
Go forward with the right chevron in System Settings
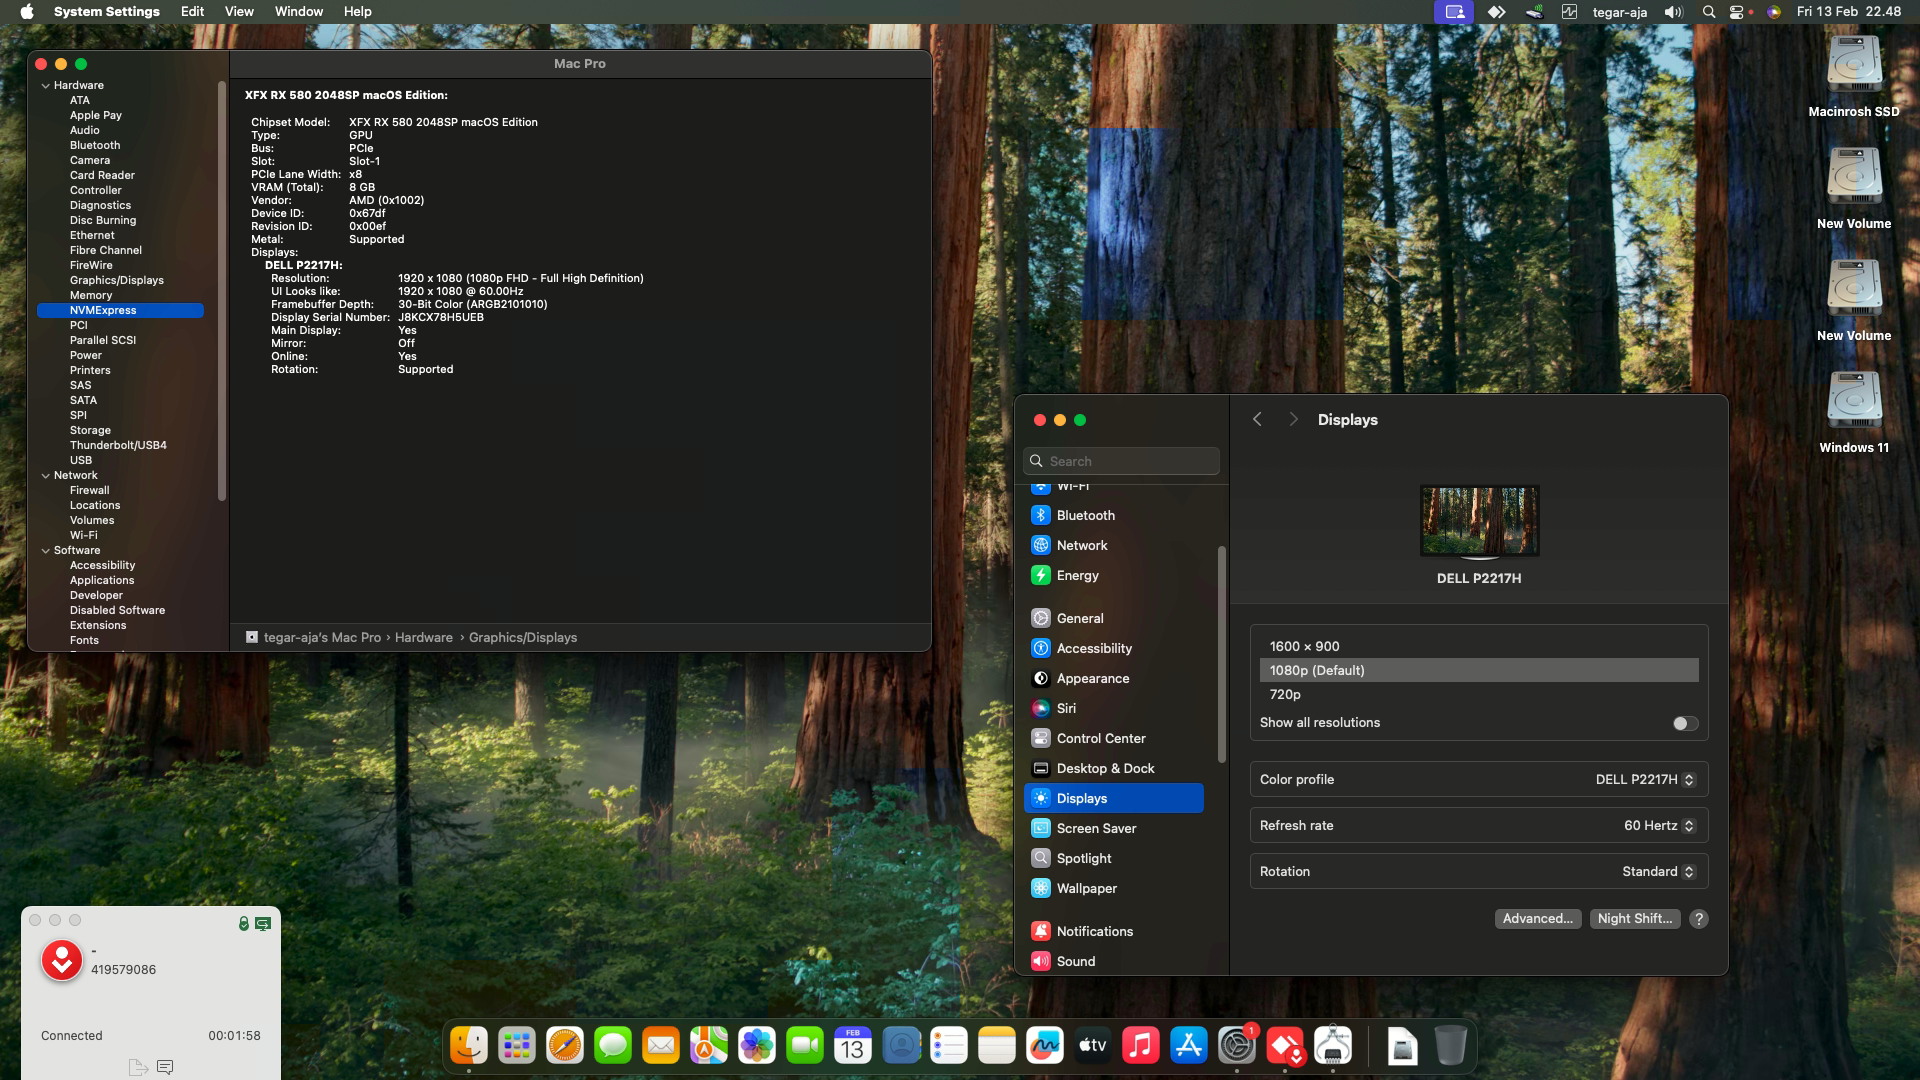[1293, 420]
